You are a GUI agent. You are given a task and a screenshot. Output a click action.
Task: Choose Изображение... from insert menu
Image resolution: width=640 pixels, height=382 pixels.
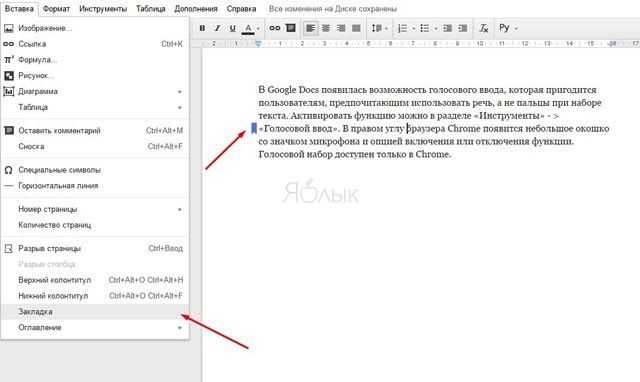point(95,28)
